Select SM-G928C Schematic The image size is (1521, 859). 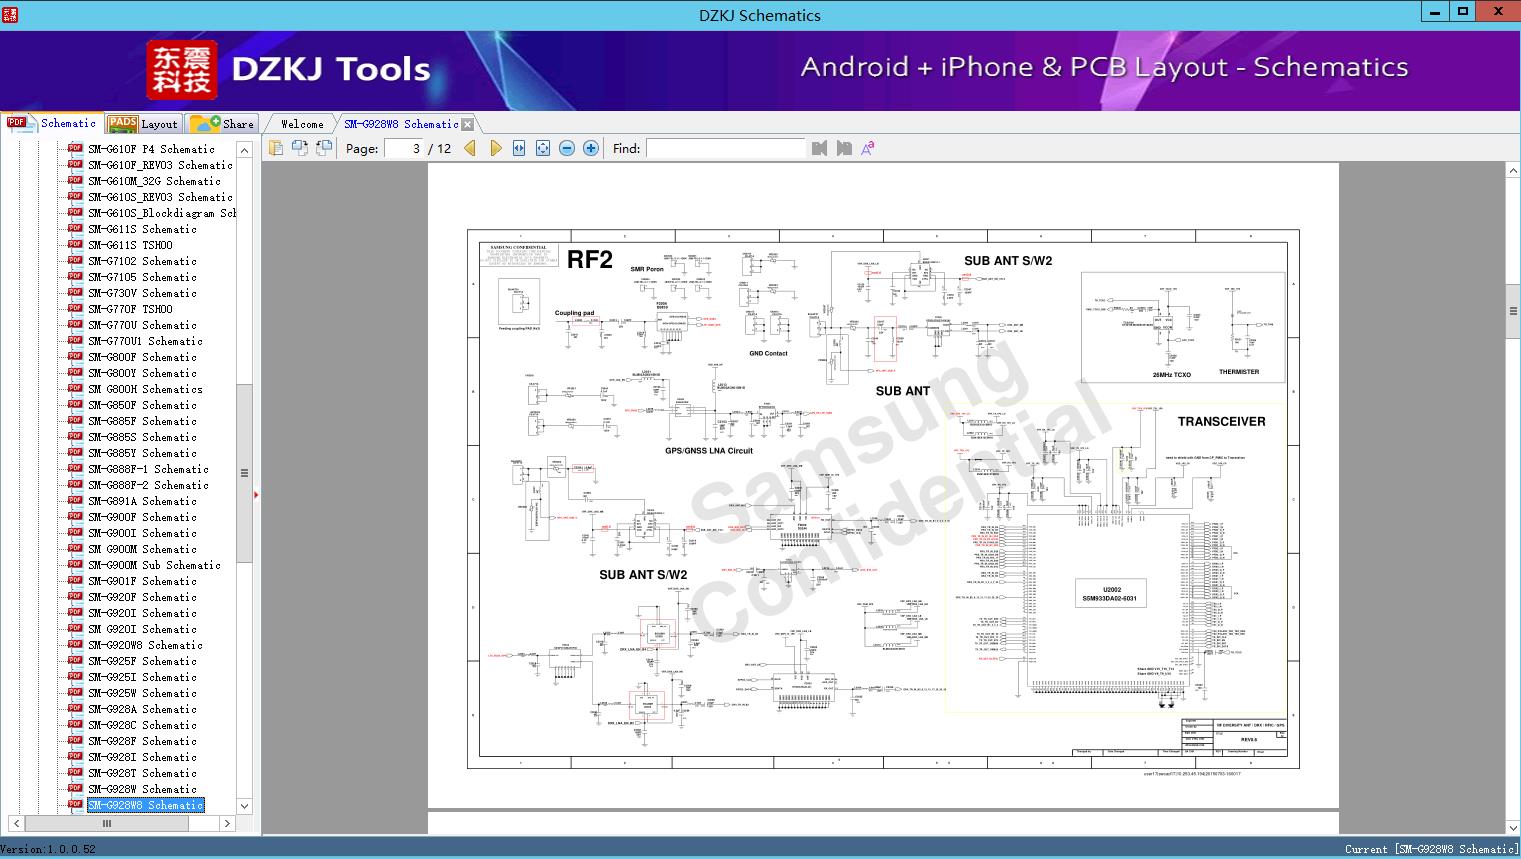tap(142, 725)
